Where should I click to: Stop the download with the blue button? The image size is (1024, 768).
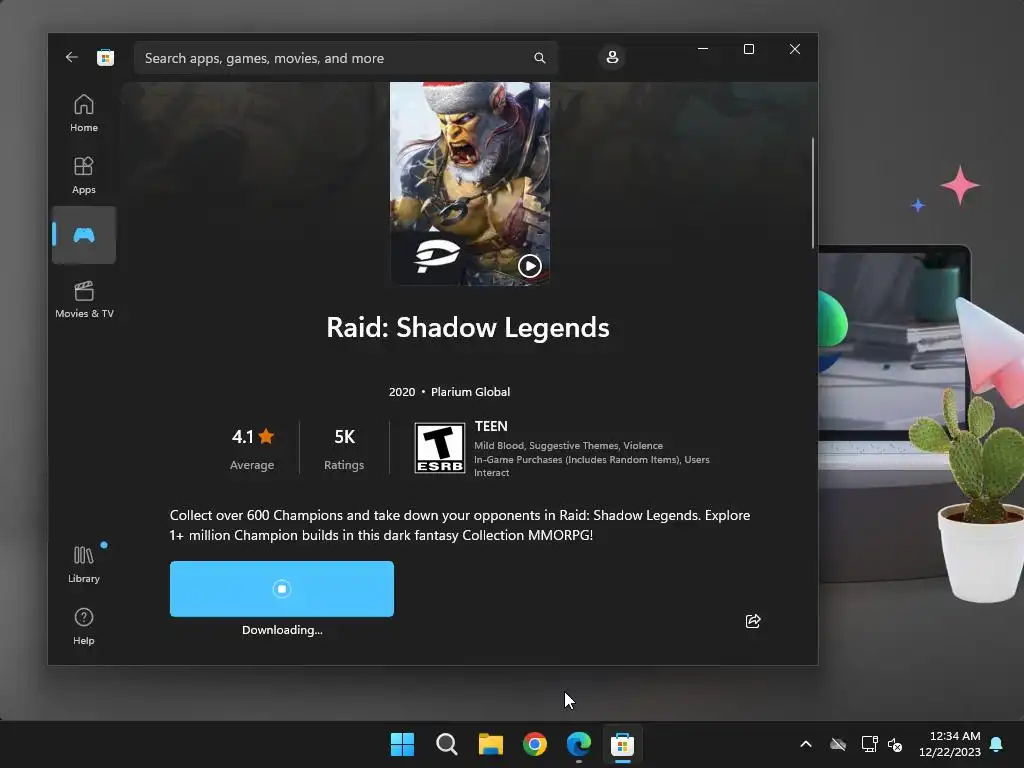pyautogui.click(x=281, y=588)
